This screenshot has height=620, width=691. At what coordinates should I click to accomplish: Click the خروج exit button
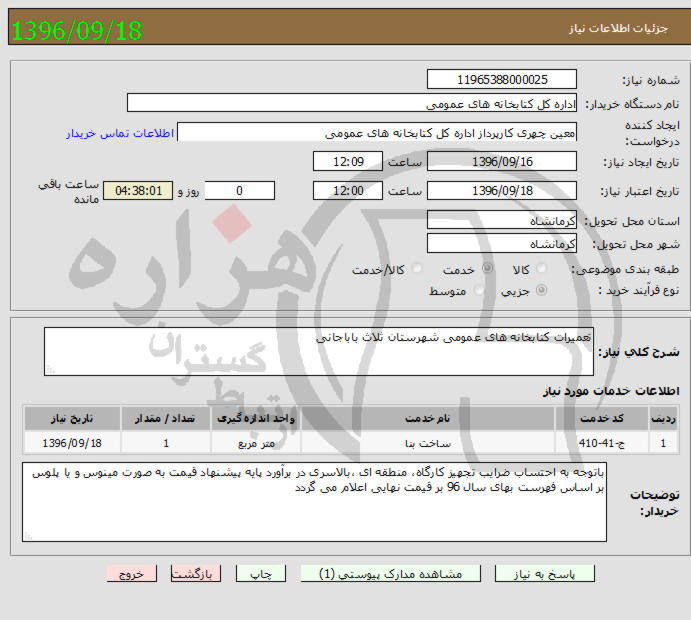point(131,574)
